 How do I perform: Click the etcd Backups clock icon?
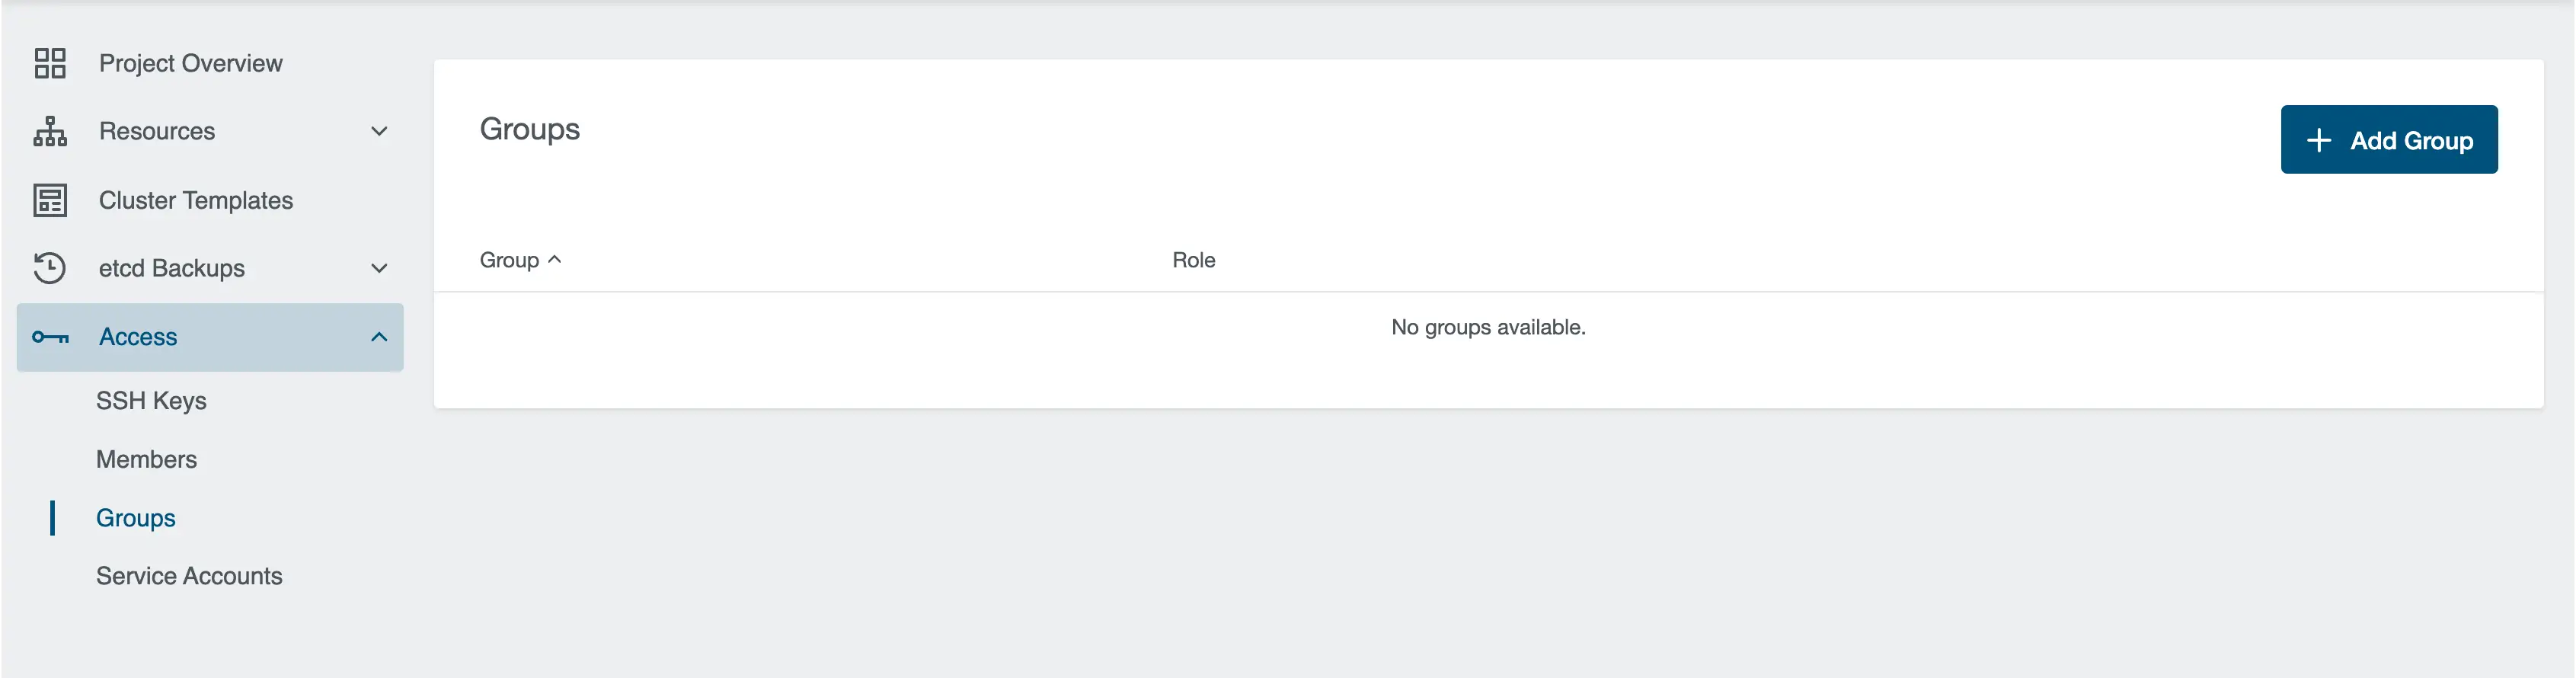pyautogui.click(x=50, y=267)
